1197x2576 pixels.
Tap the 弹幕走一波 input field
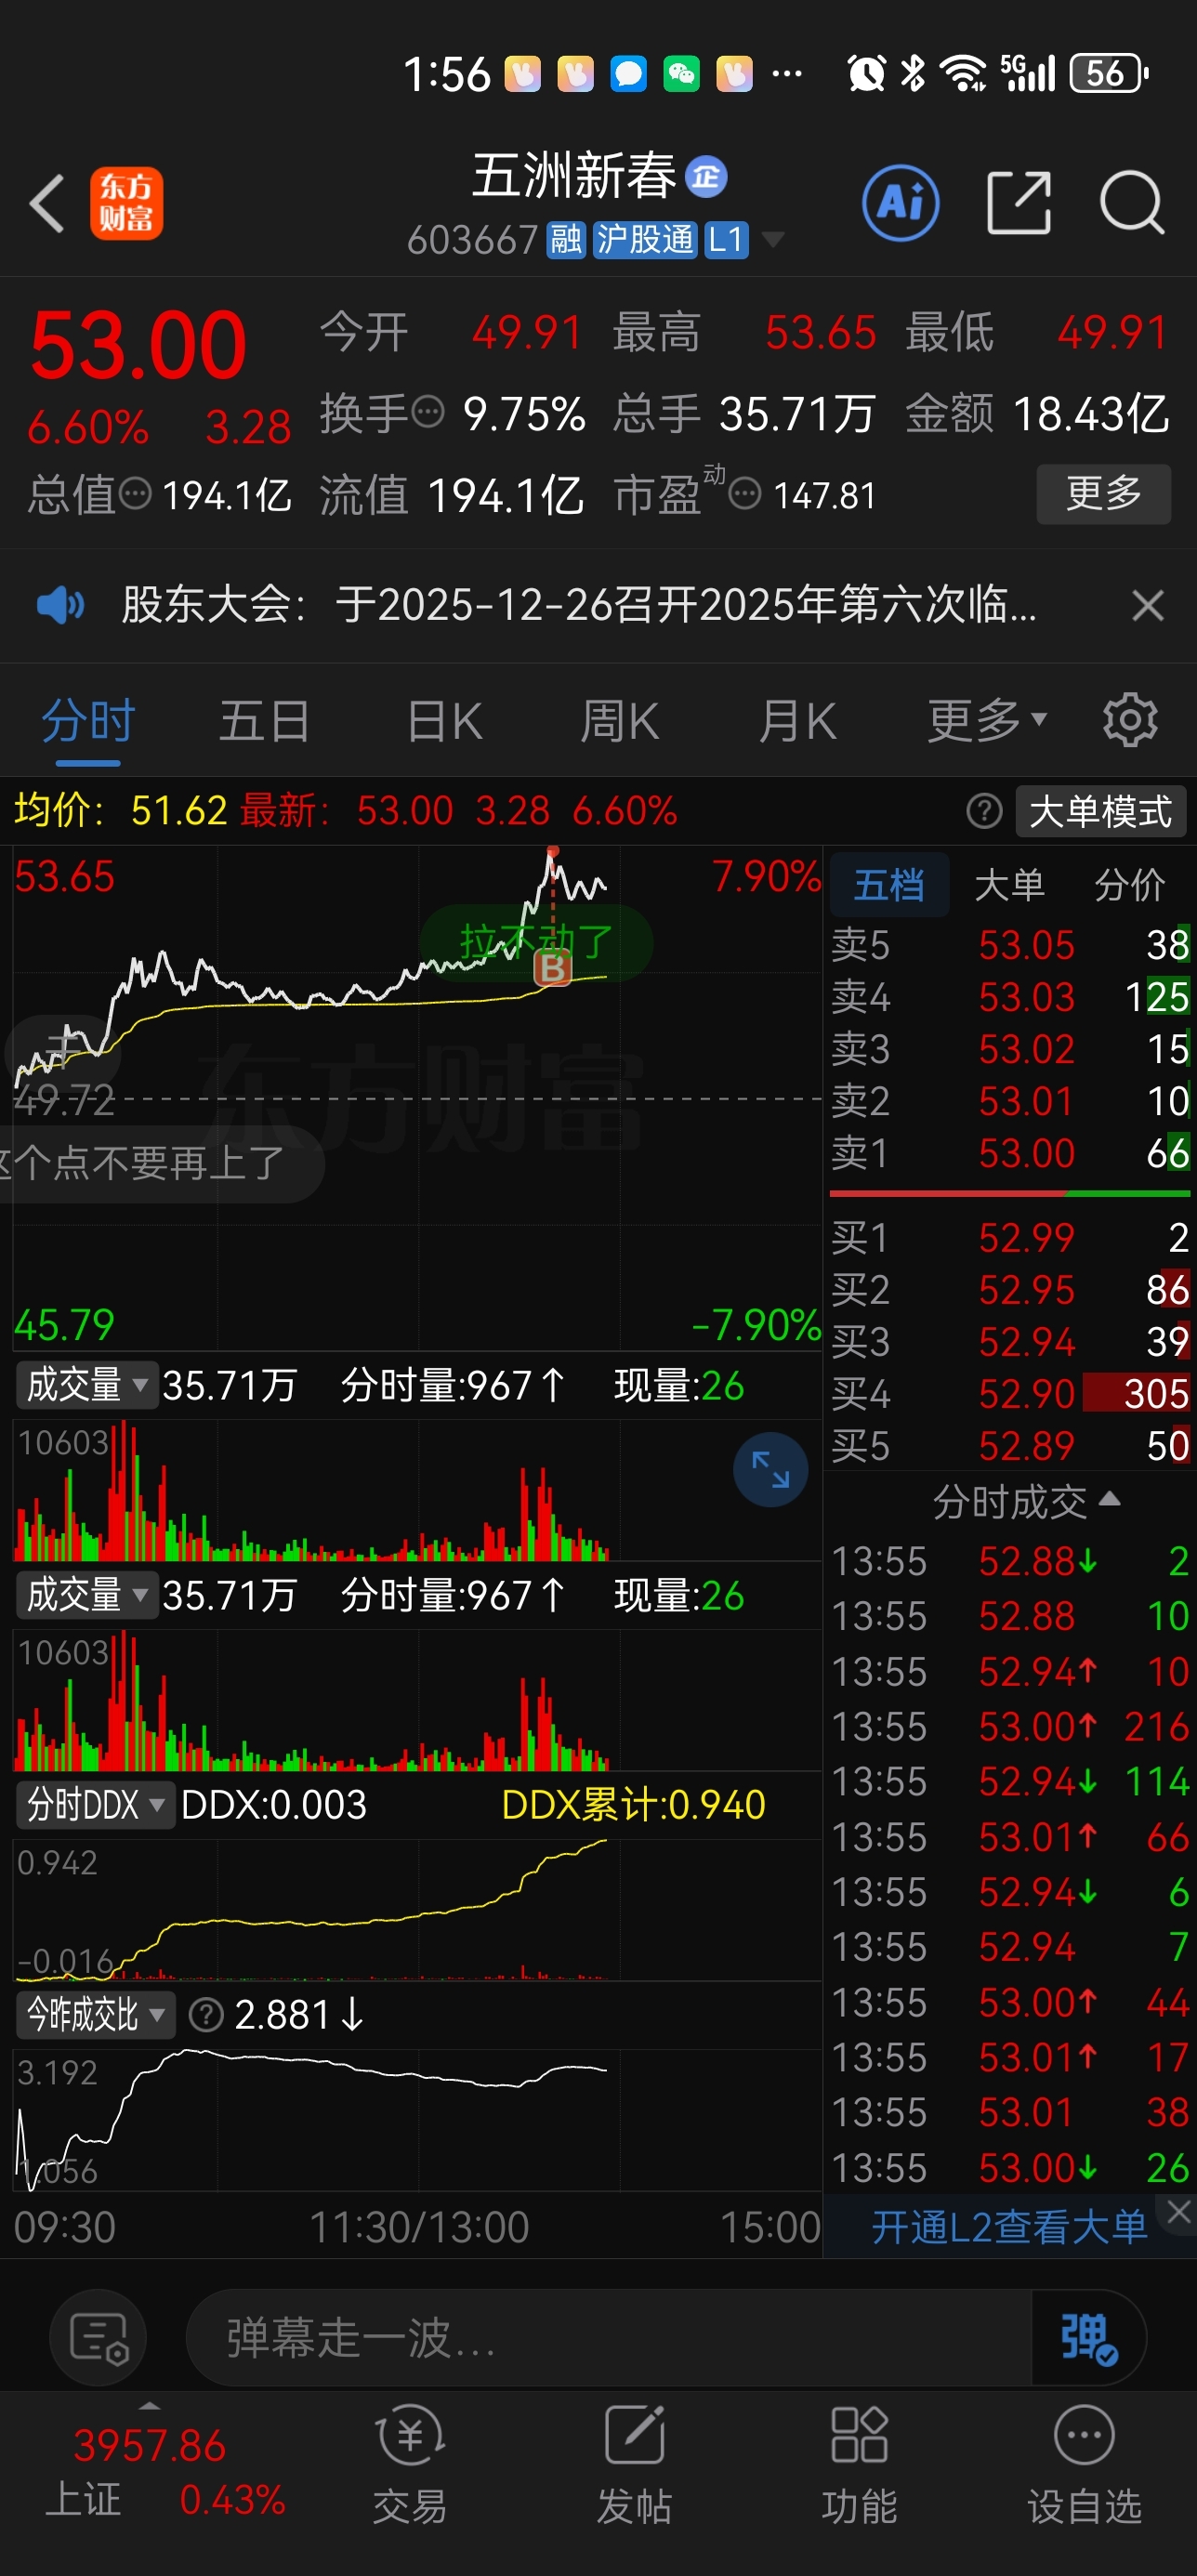[x=608, y=2338]
